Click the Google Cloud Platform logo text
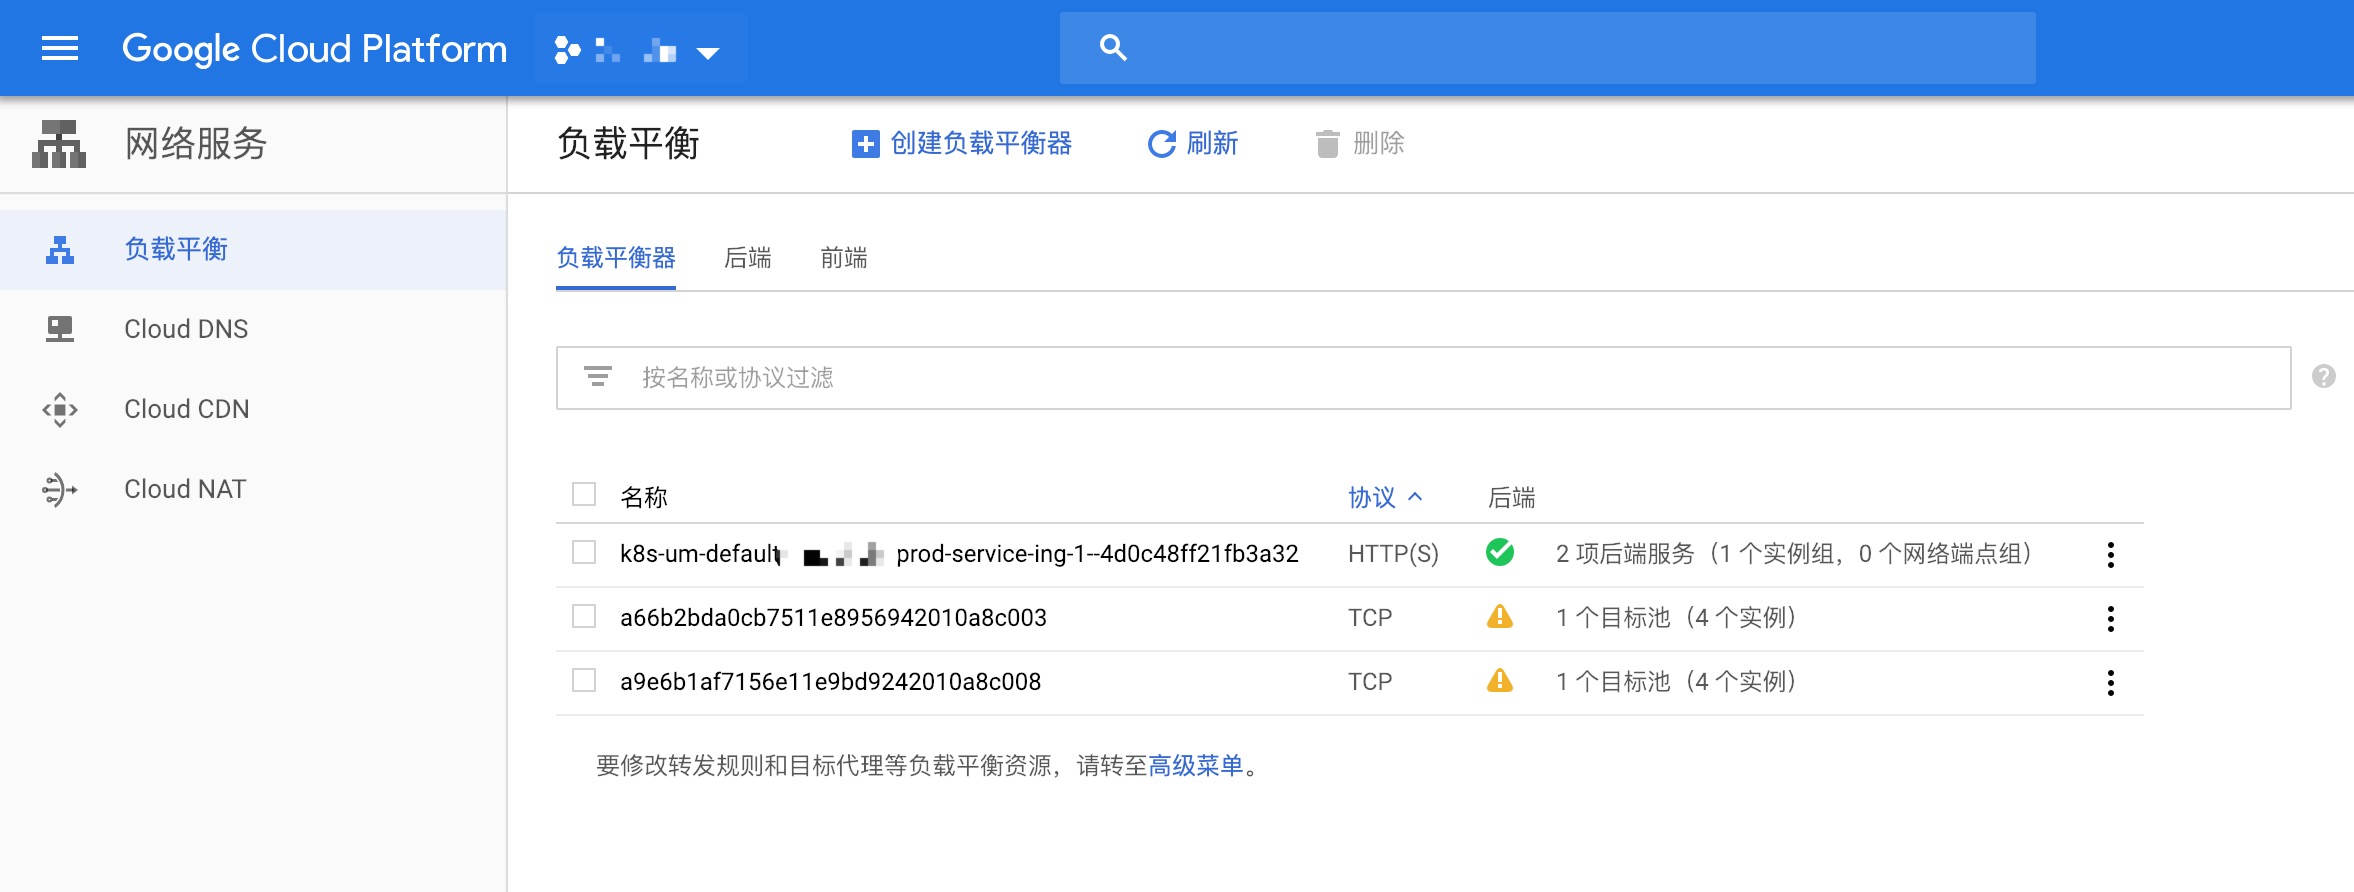Viewport: 2354px width, 892px height. click(x=314, y=49)
